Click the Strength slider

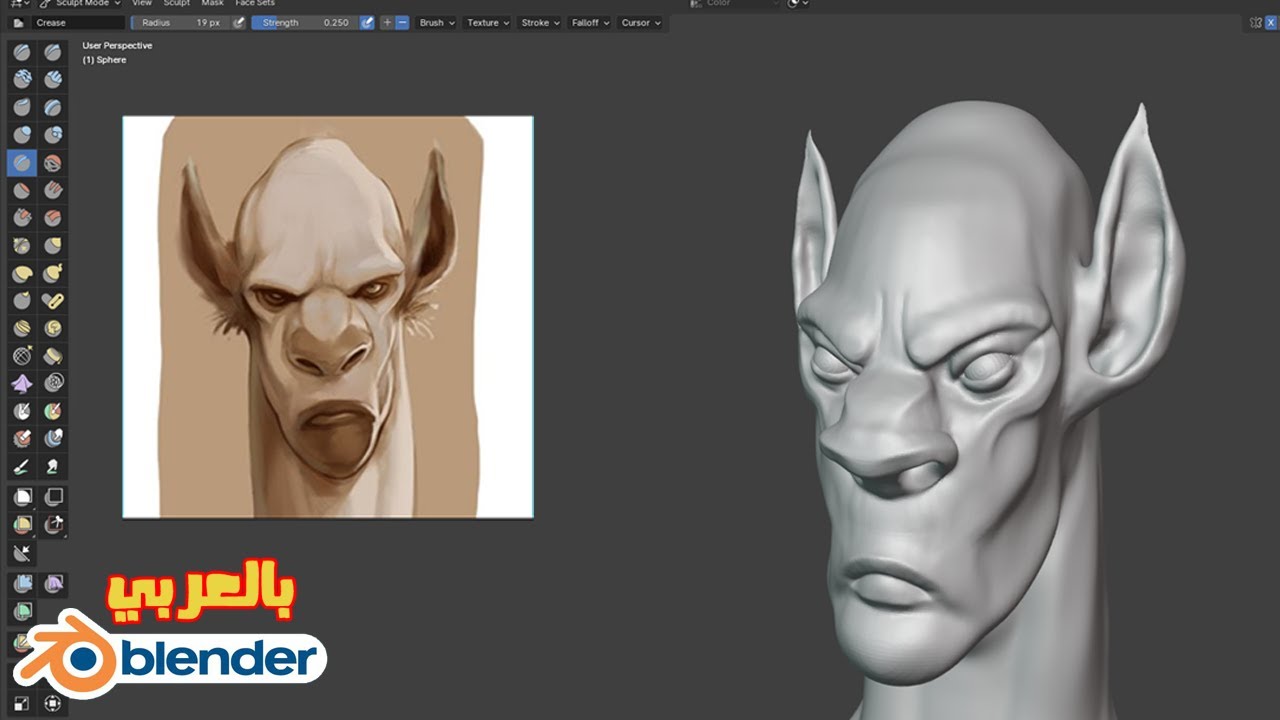[305, 22]
